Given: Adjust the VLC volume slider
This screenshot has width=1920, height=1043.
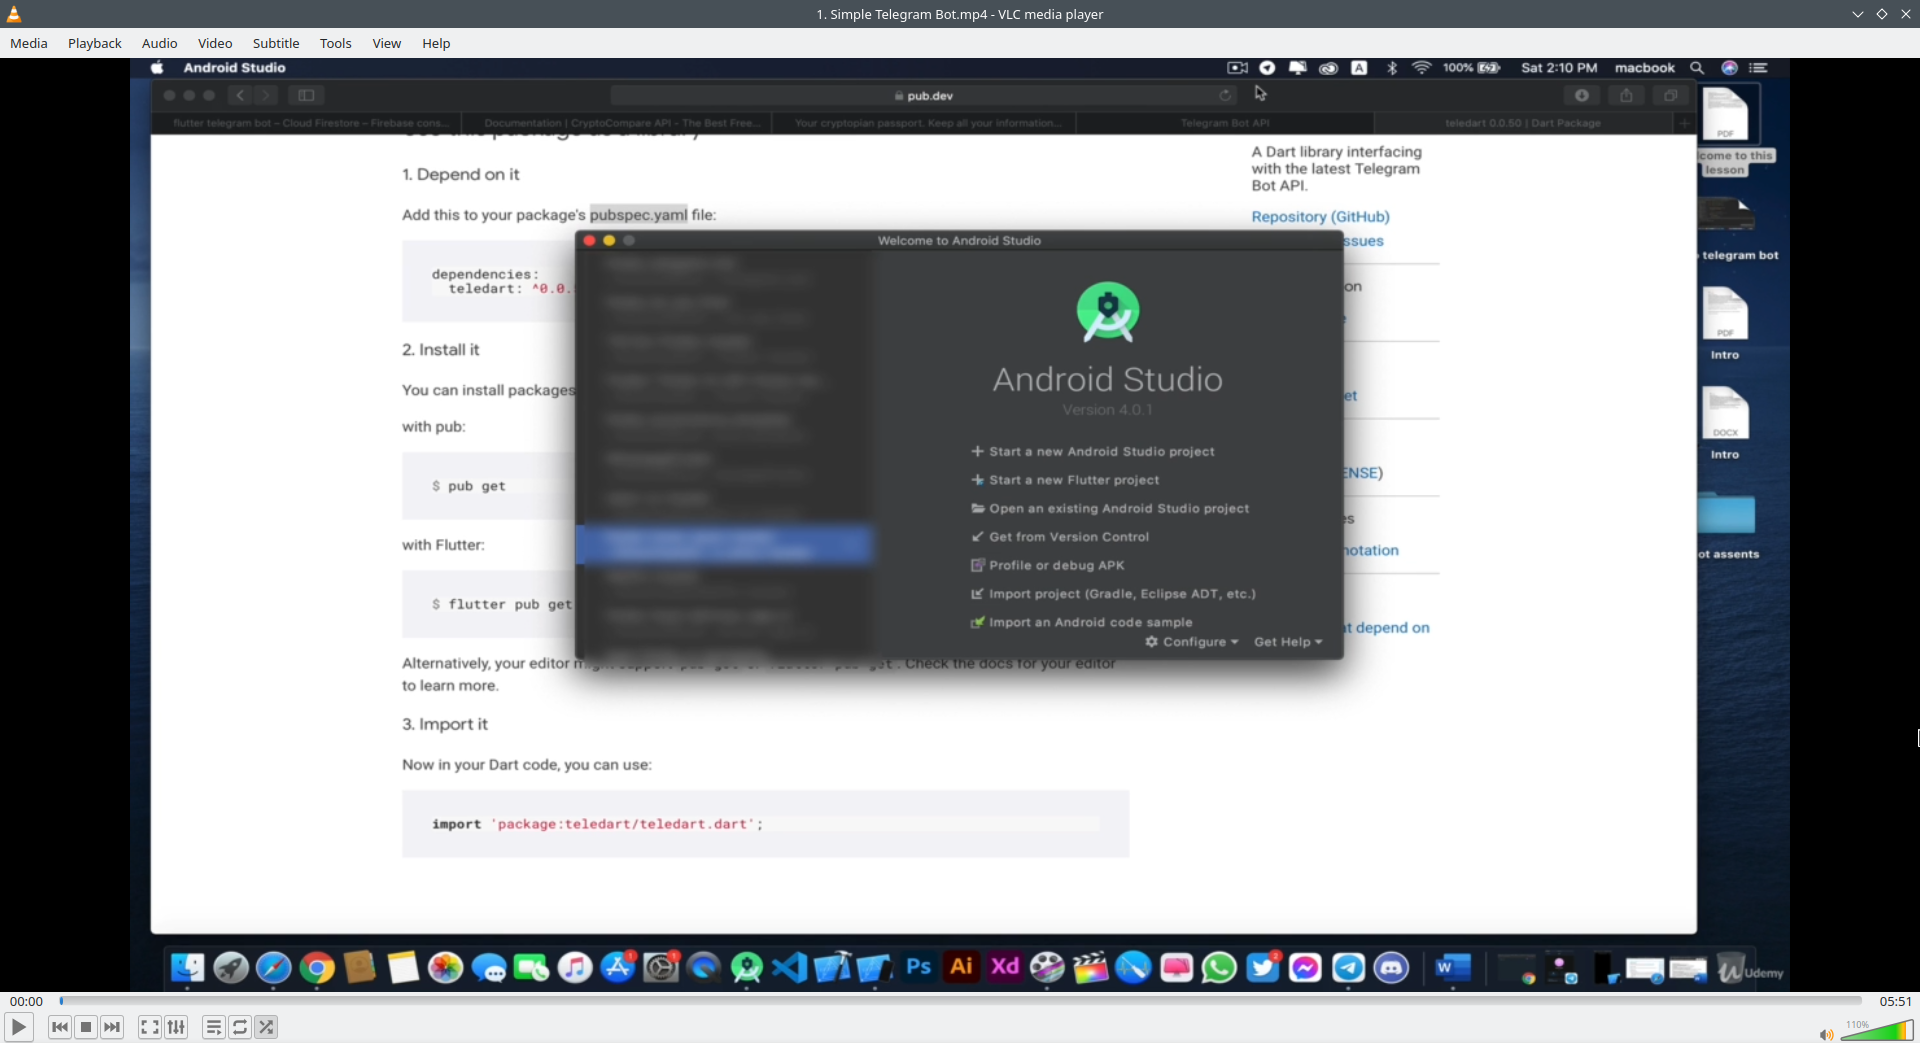Looking at the screenshot, I should (x=1877, y=1030).
